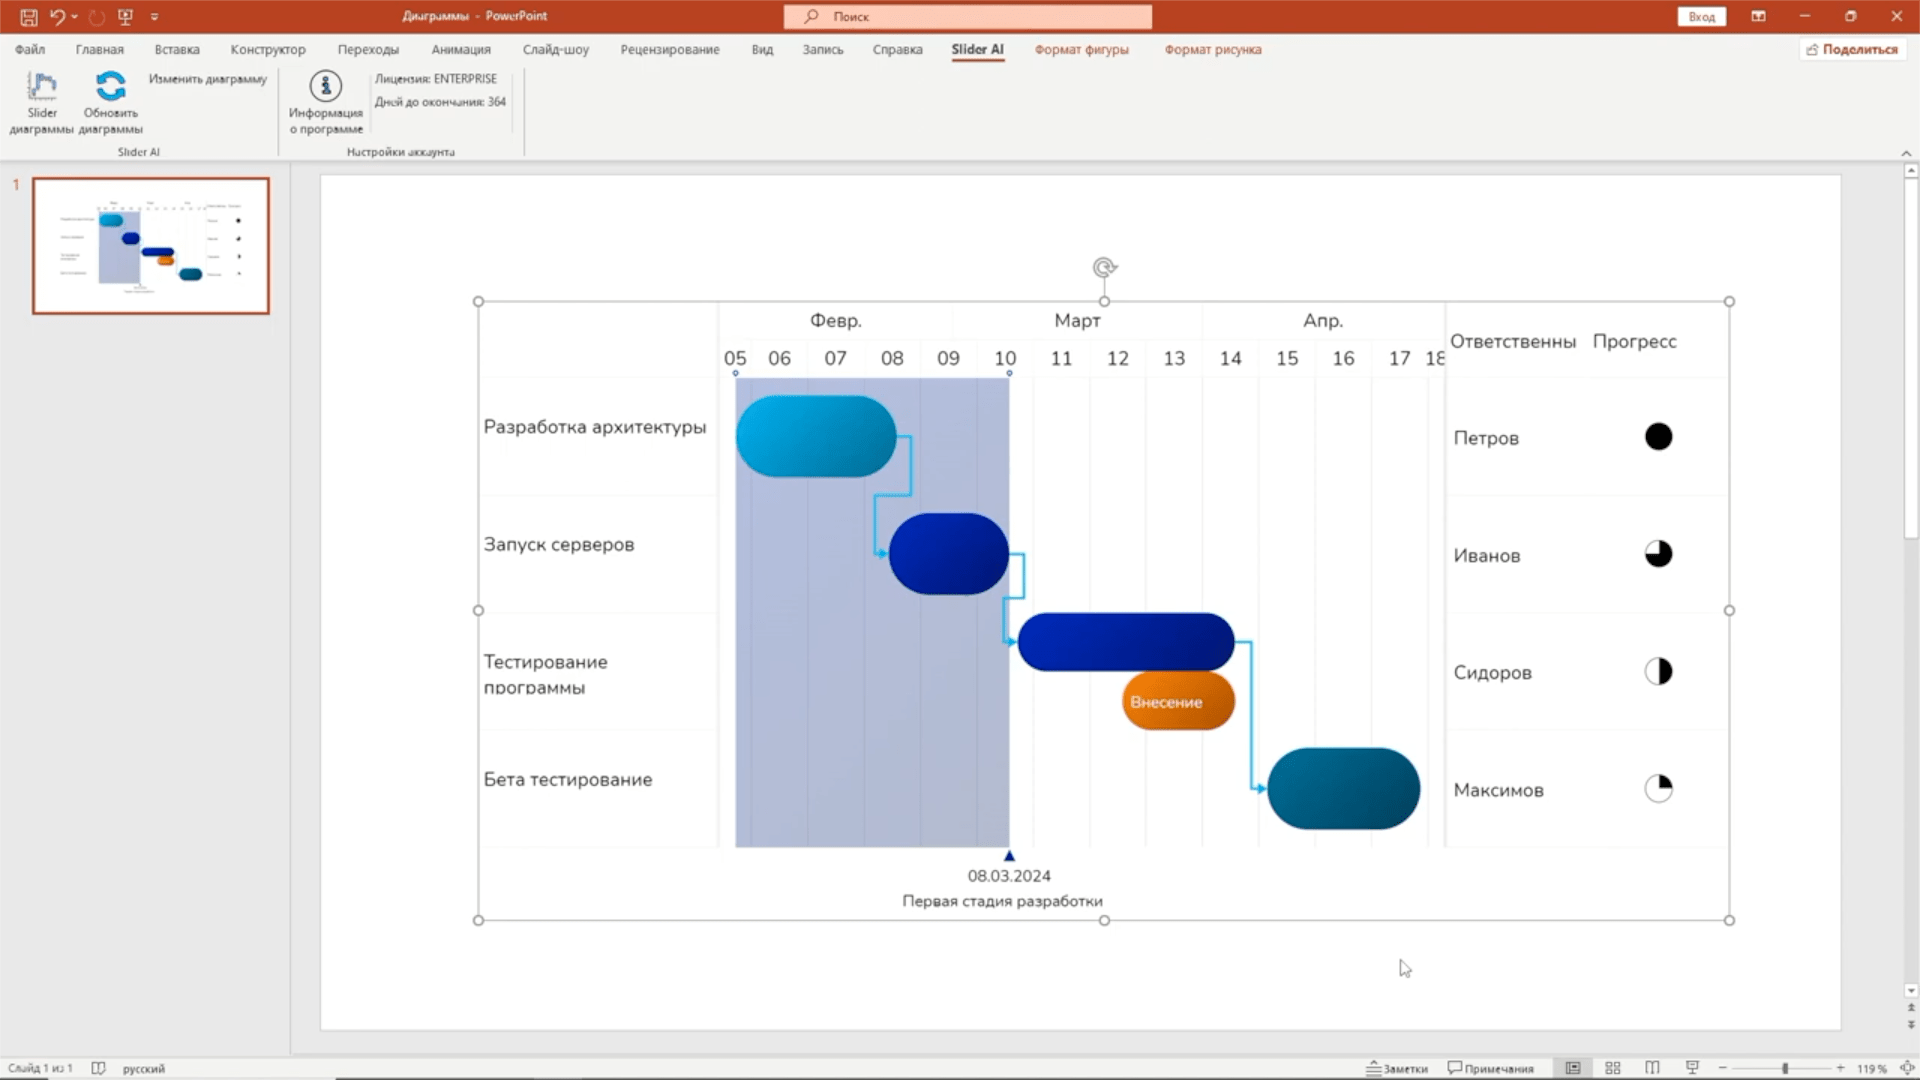This screenshot has width=1920, height=1080.
Task: Switch to normal view in the status bar
Action: coord(1572,1068)
